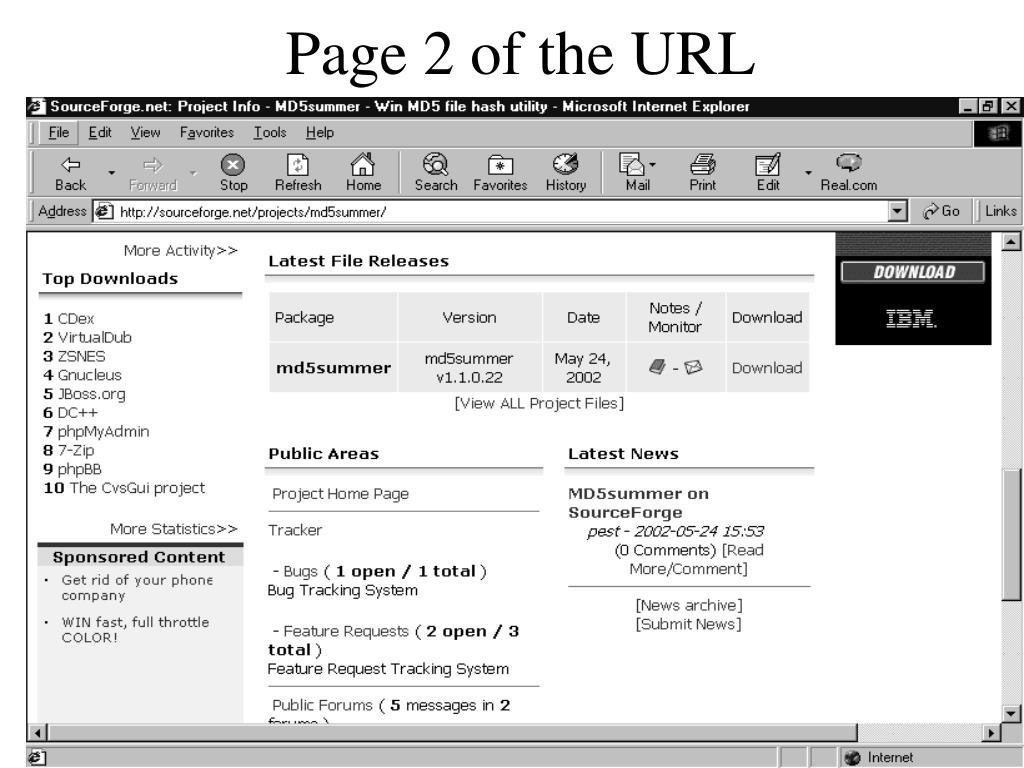Click the More Activity>> link
Screen dimensions: 1024x768
click(x=180, y=251)
